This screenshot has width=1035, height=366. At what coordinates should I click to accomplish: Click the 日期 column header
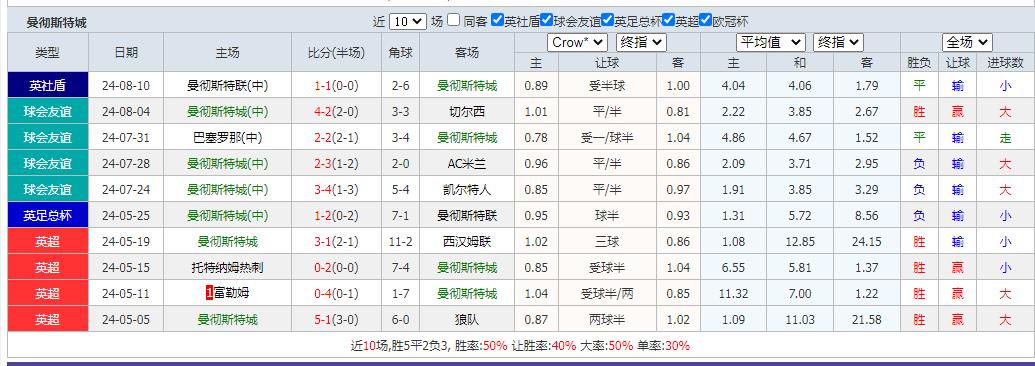(x=126, y=53)
